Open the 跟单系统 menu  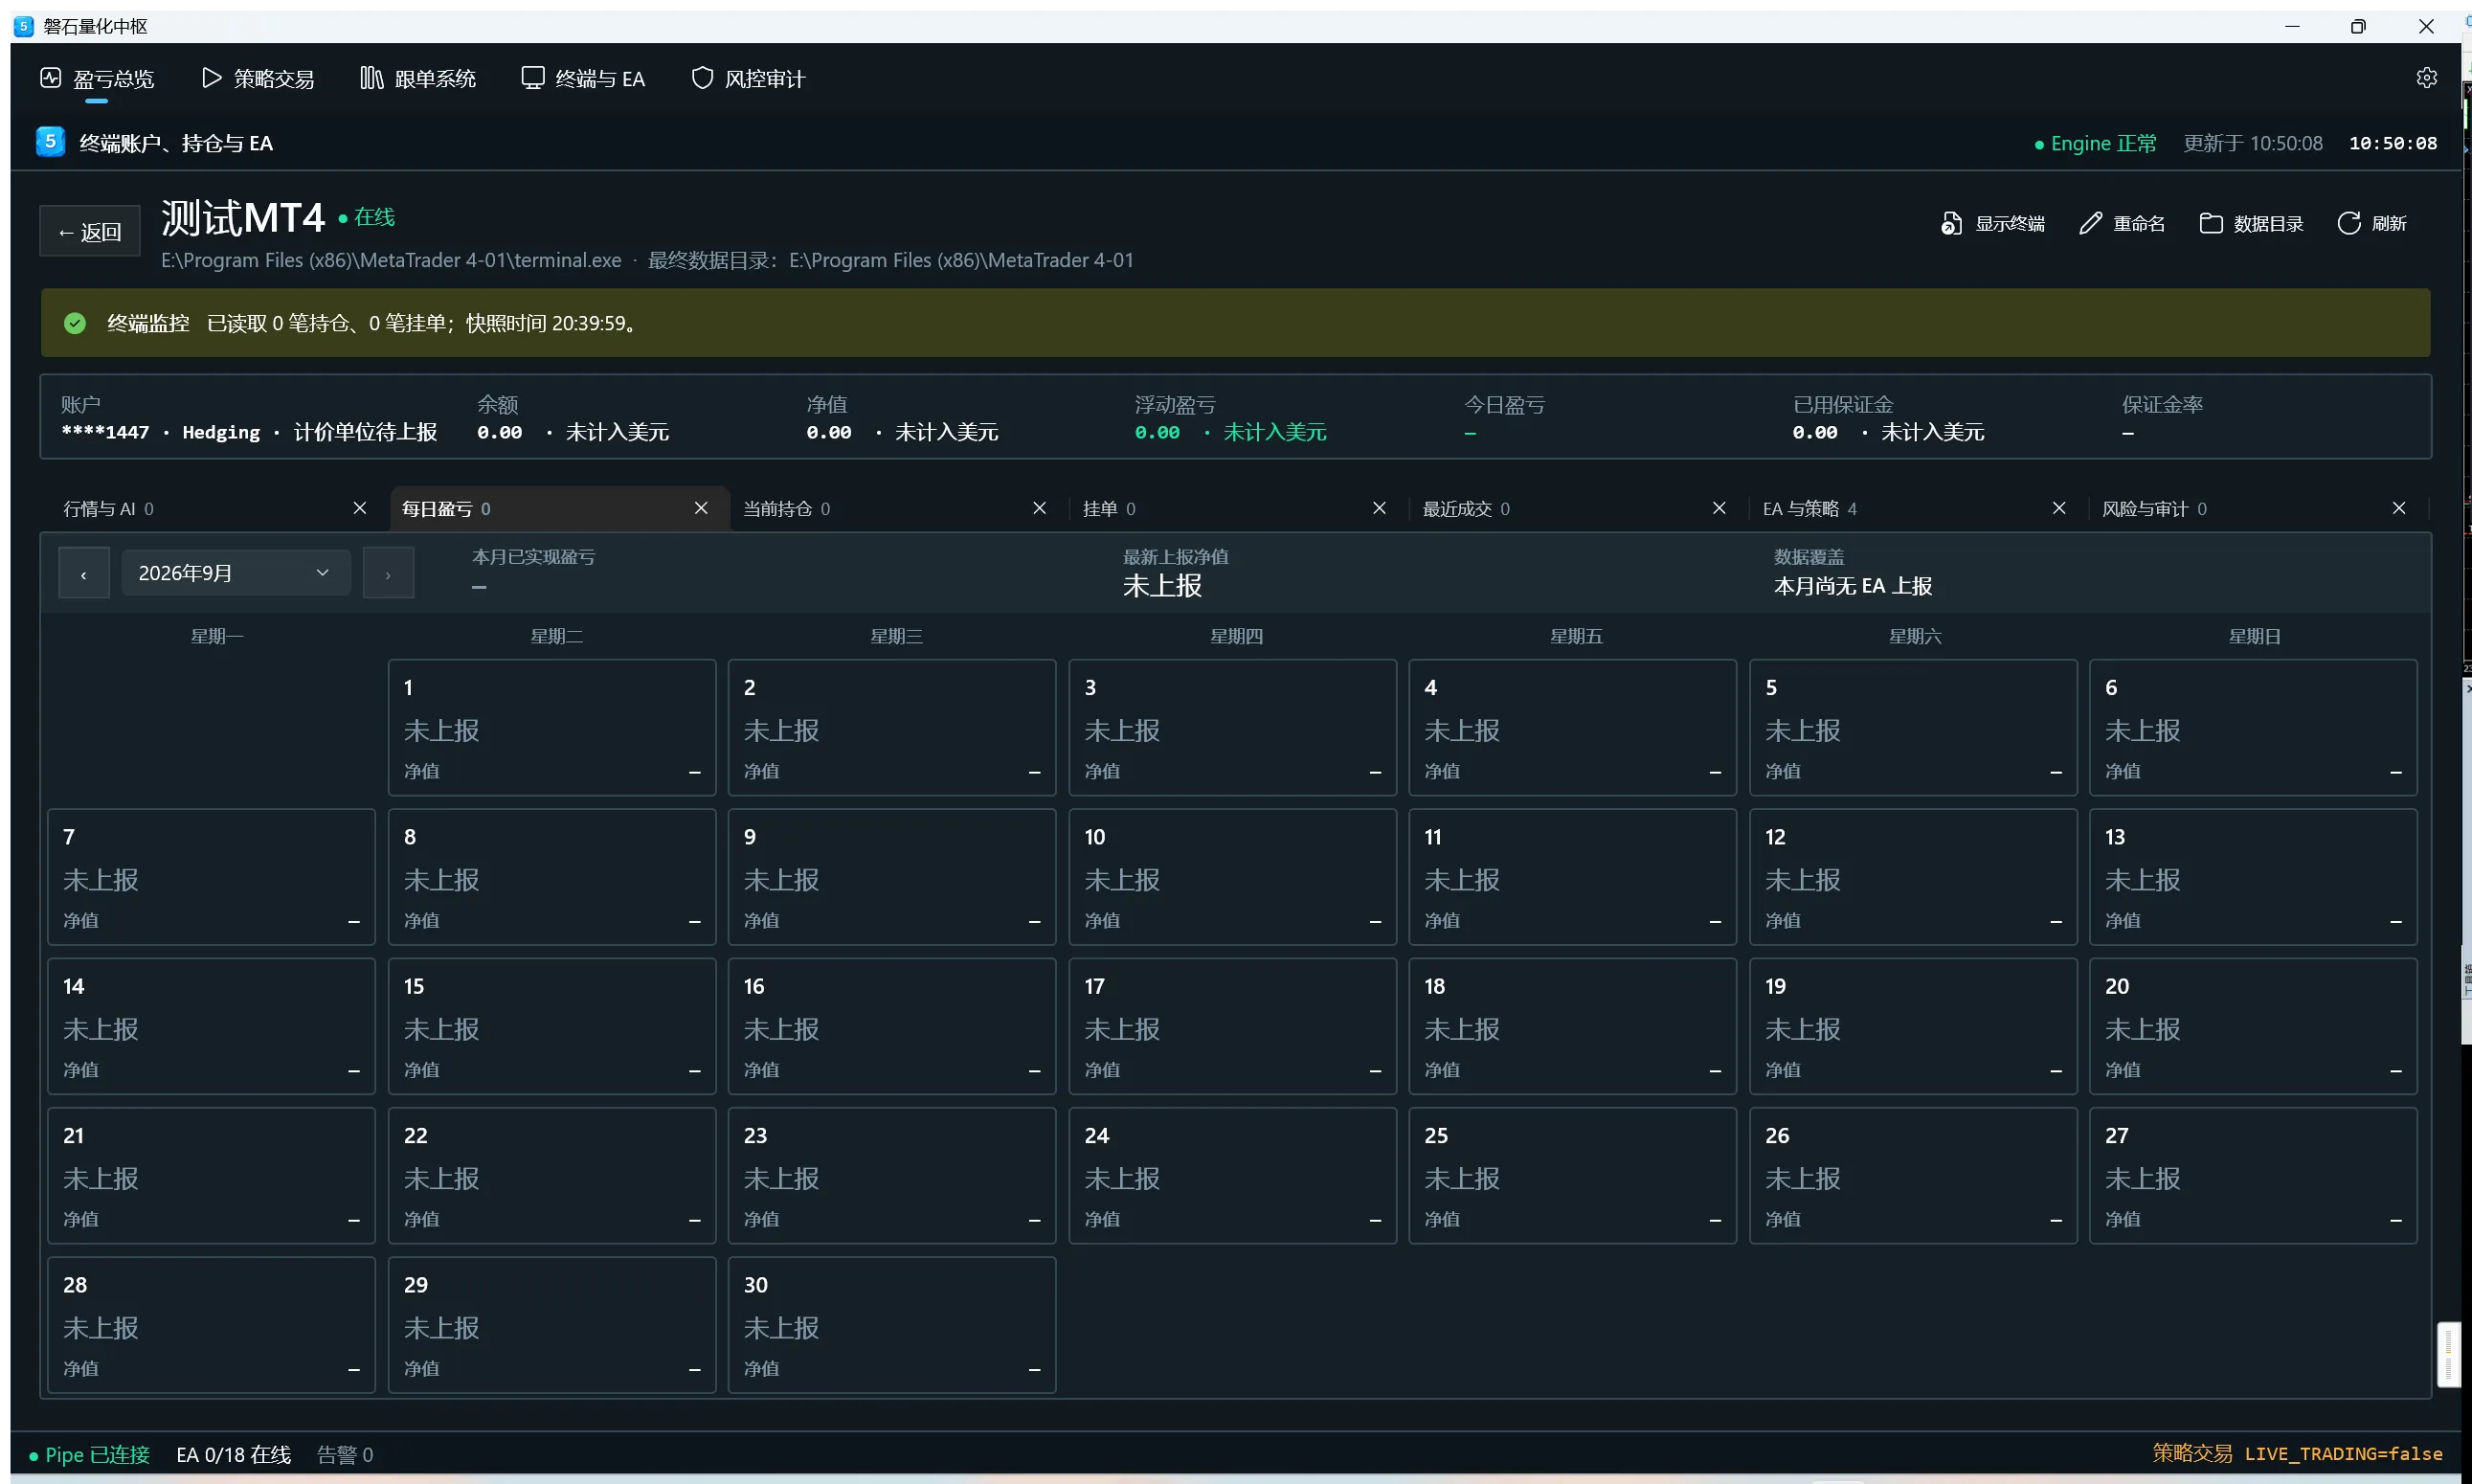pos(418,79)
